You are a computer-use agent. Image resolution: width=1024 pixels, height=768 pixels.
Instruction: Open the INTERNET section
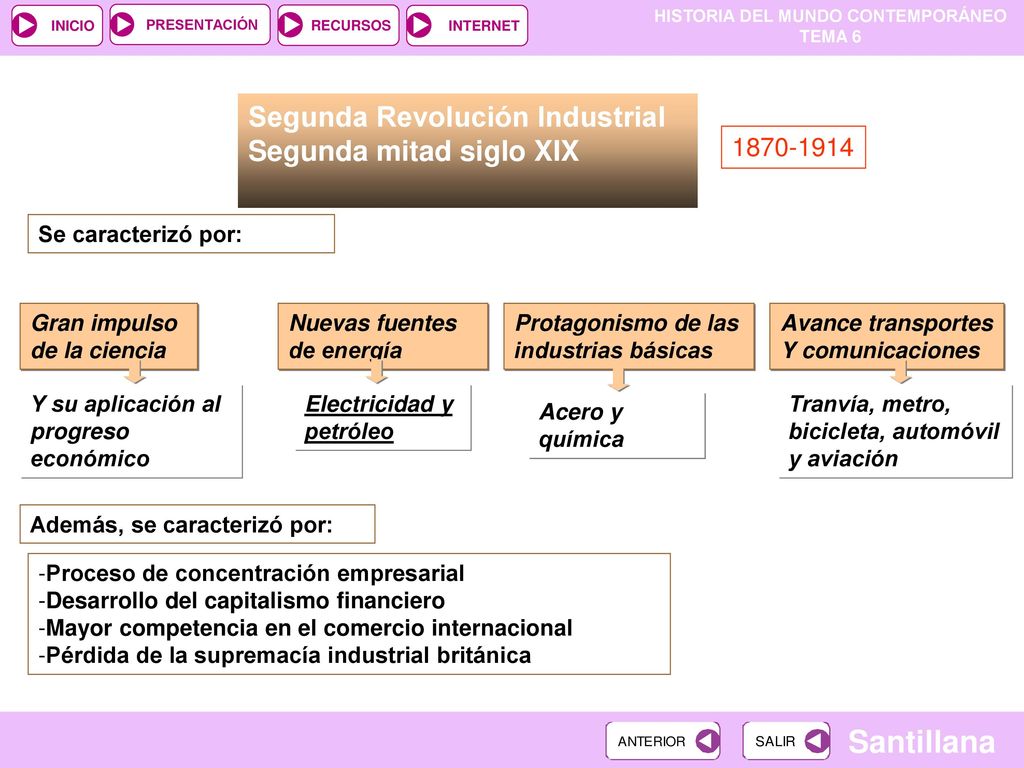click(x=466, y=25)
